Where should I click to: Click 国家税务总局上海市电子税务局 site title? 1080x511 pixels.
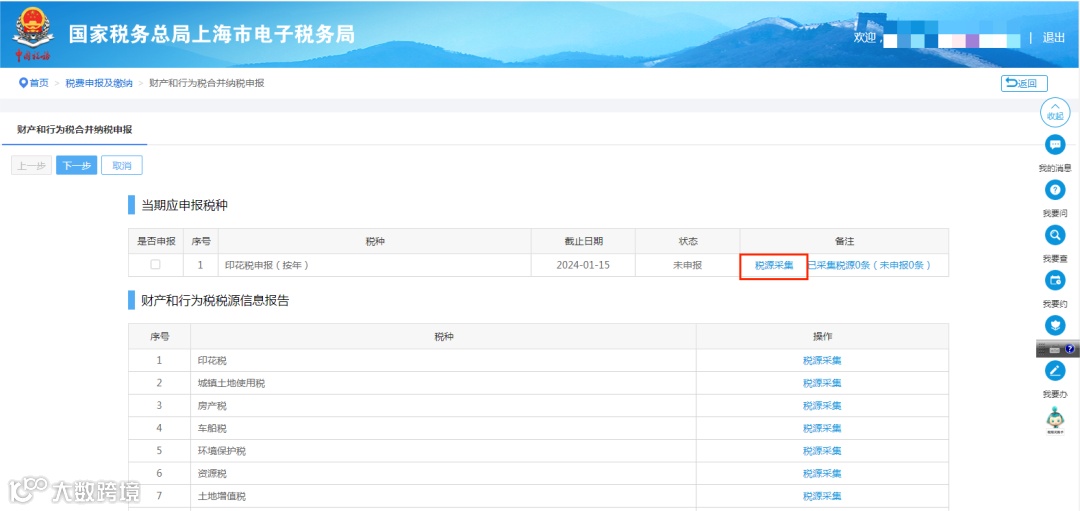[211, 34]
